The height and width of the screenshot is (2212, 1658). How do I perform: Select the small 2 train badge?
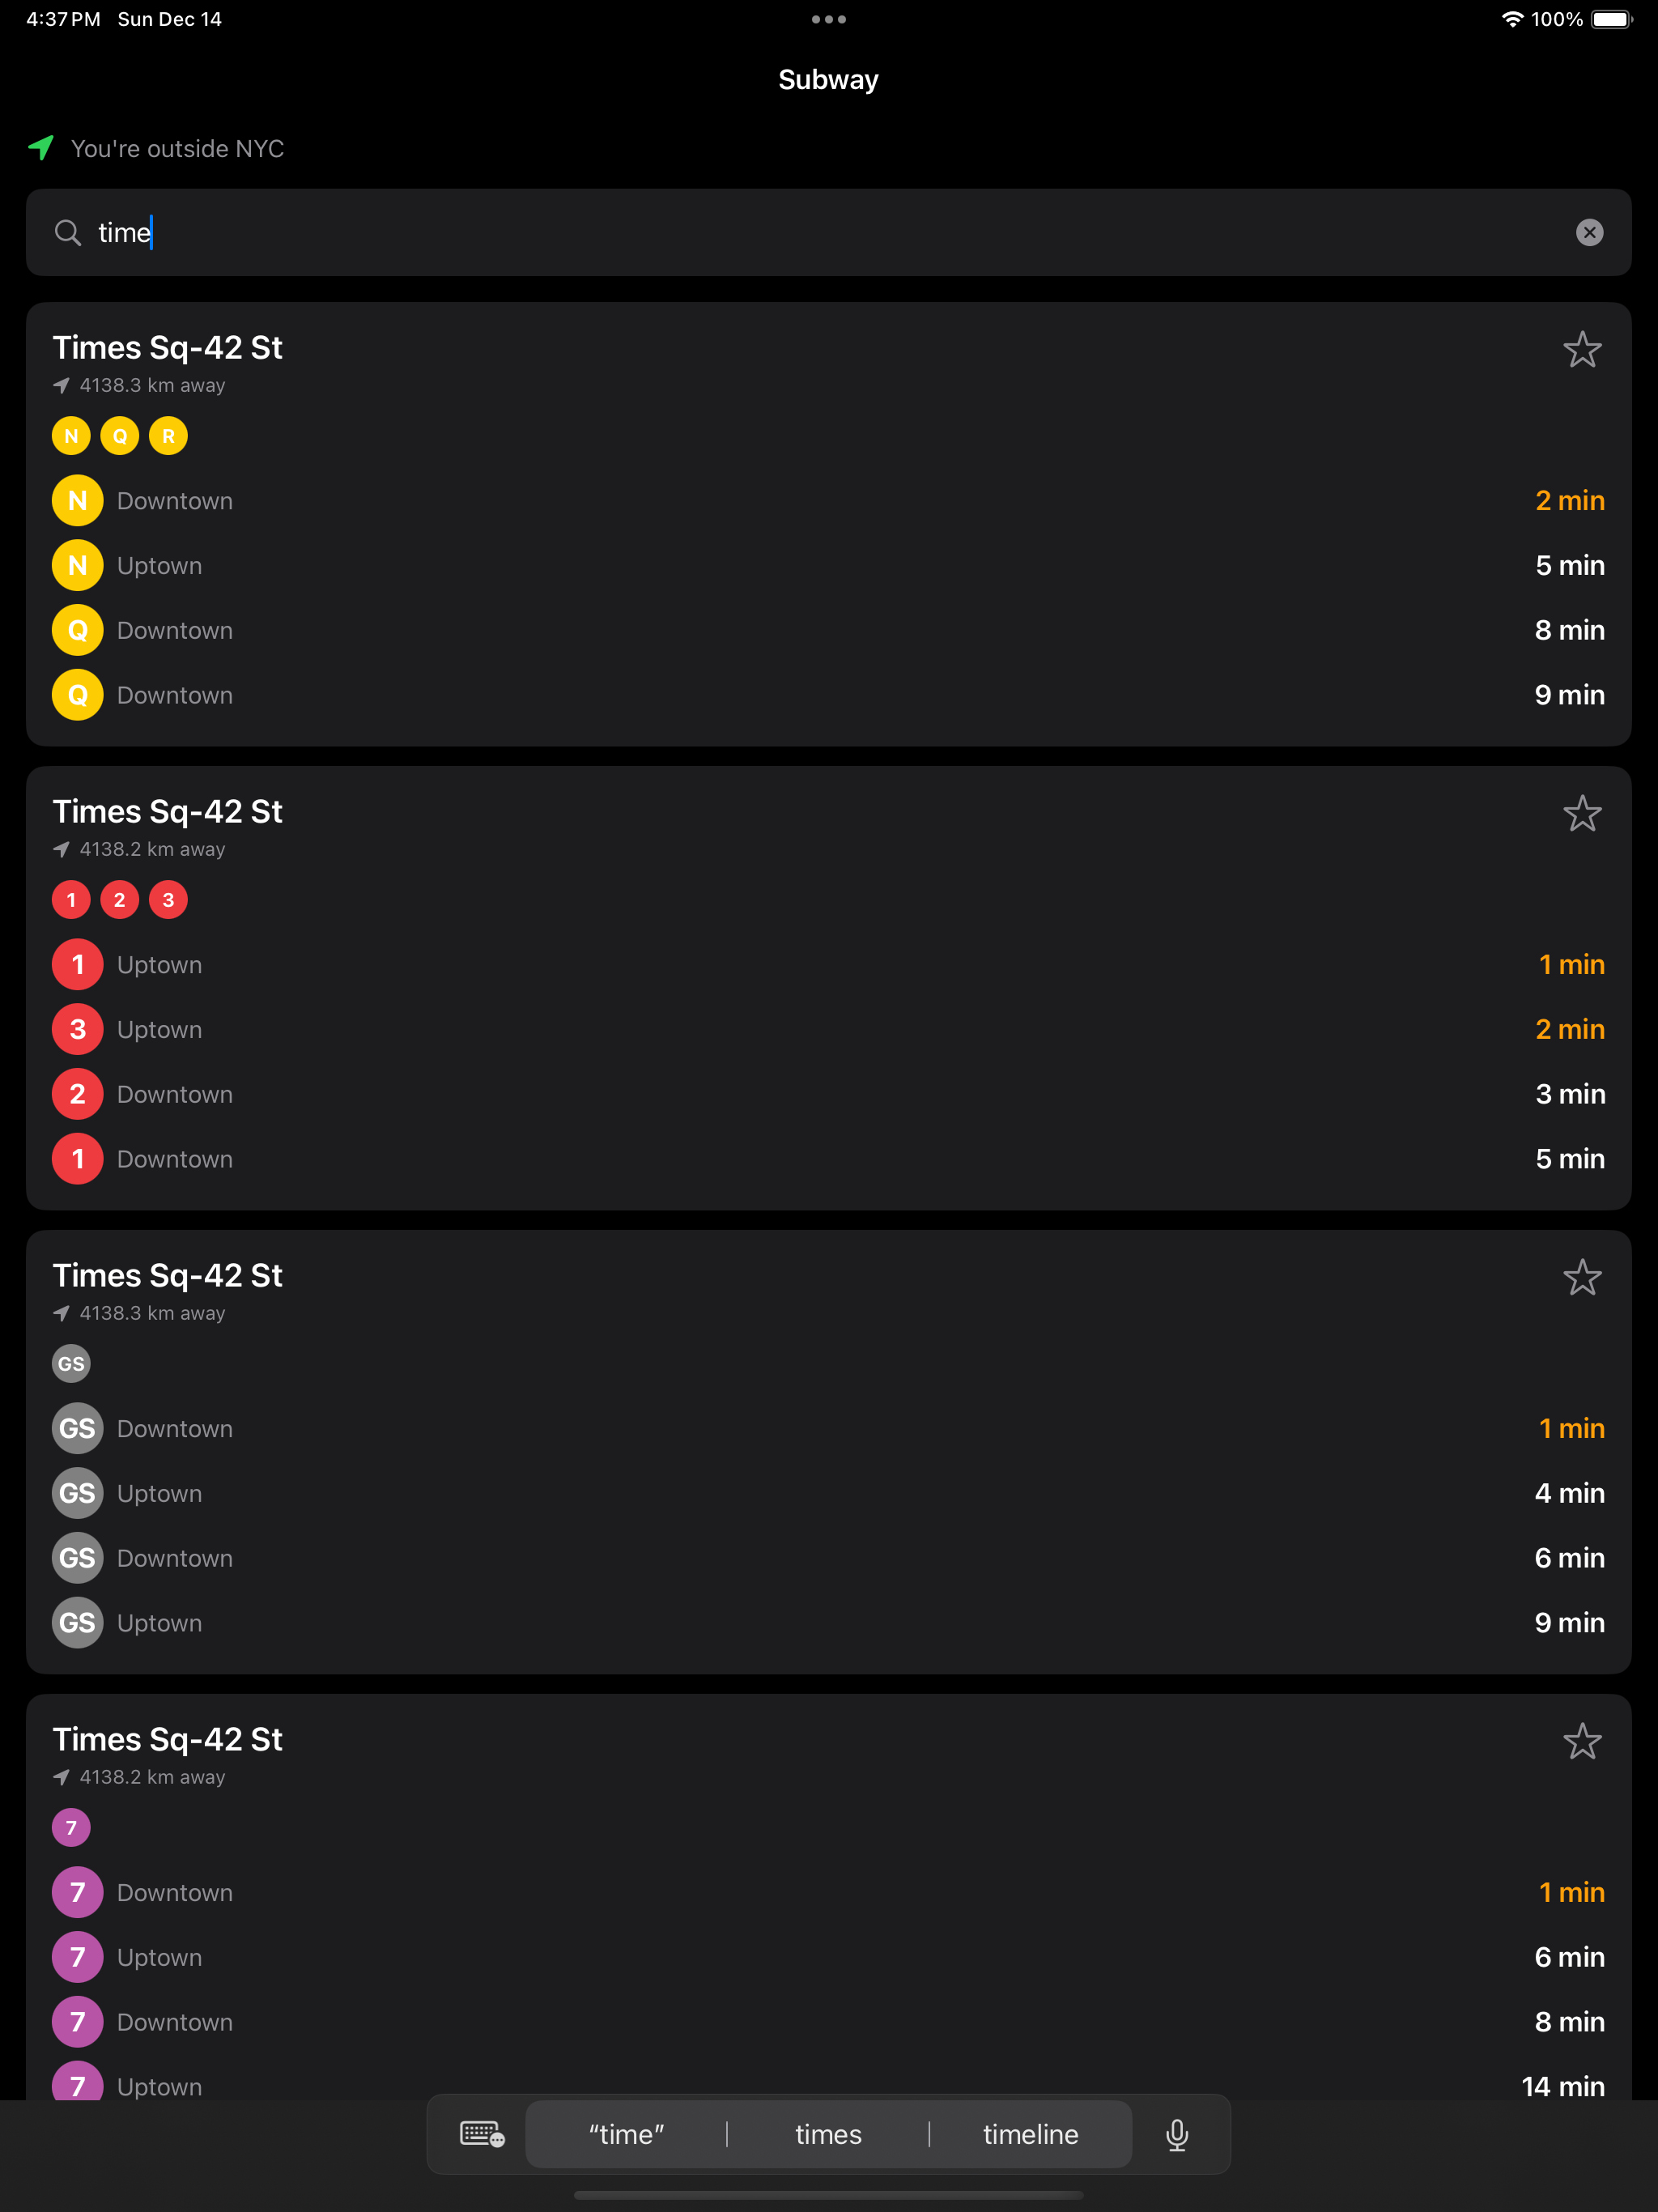click(x=120, y=900)
